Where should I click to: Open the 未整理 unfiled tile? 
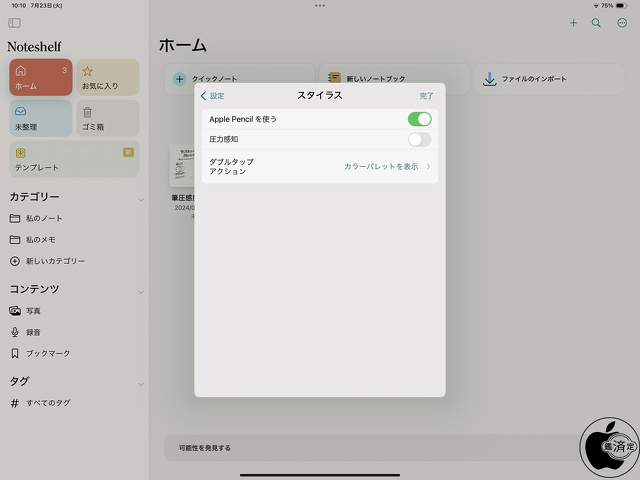pyautogui.click(x=41, y=119)
